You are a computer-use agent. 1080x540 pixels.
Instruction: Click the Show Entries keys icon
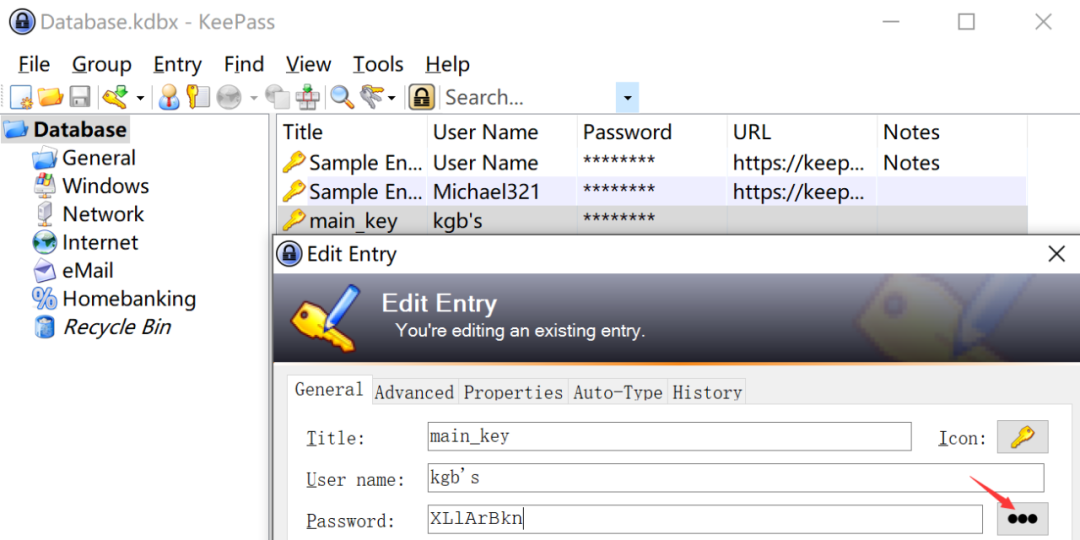pyautogui.click(x=372, y=97)
